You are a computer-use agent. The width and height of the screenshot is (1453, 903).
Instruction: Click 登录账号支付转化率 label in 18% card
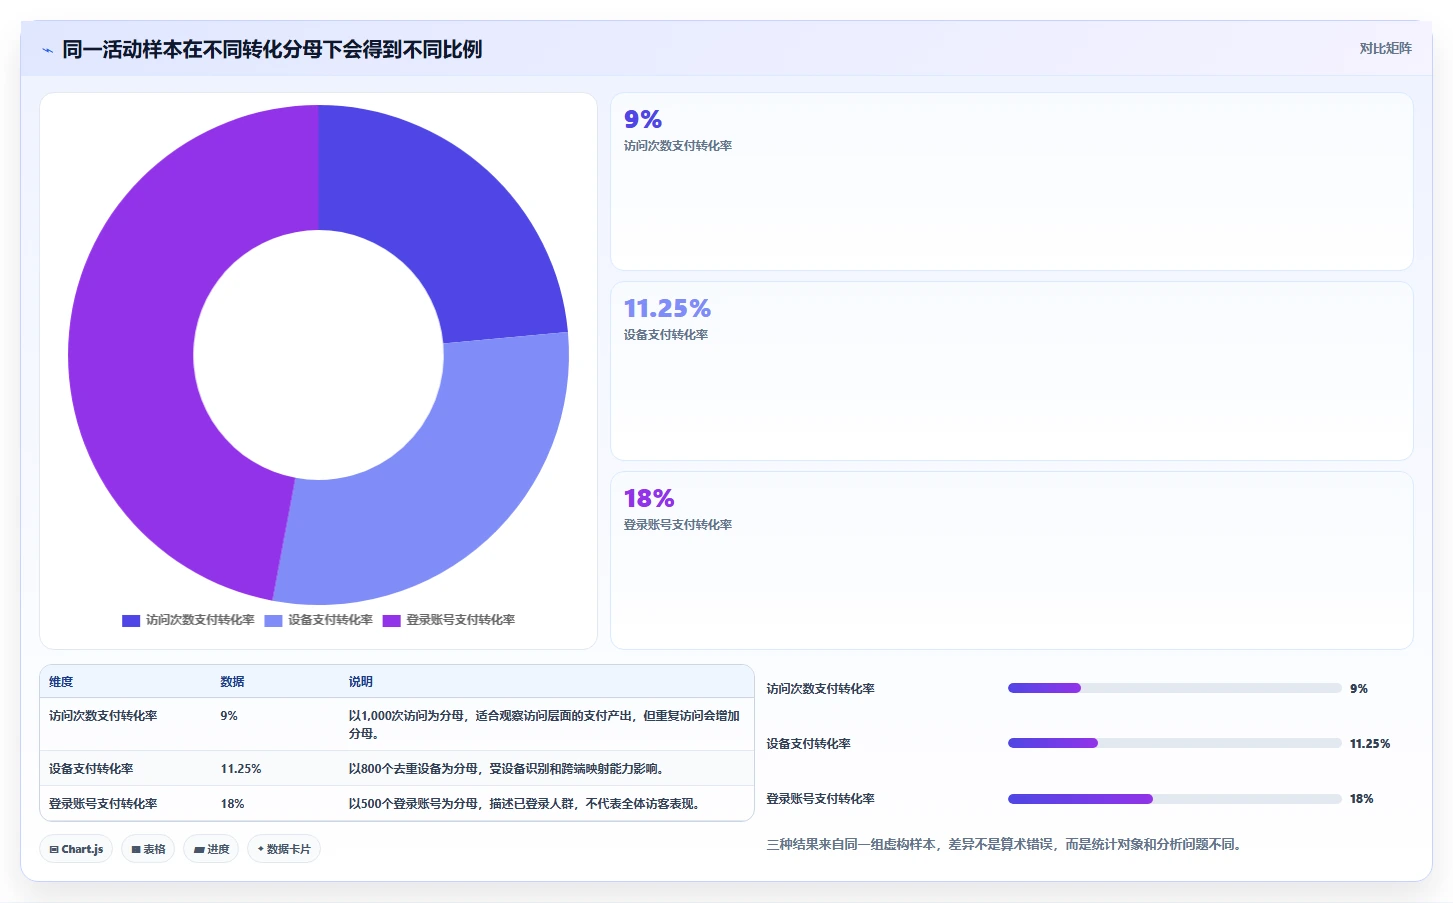pyautogui.click(x=678, y=525)
